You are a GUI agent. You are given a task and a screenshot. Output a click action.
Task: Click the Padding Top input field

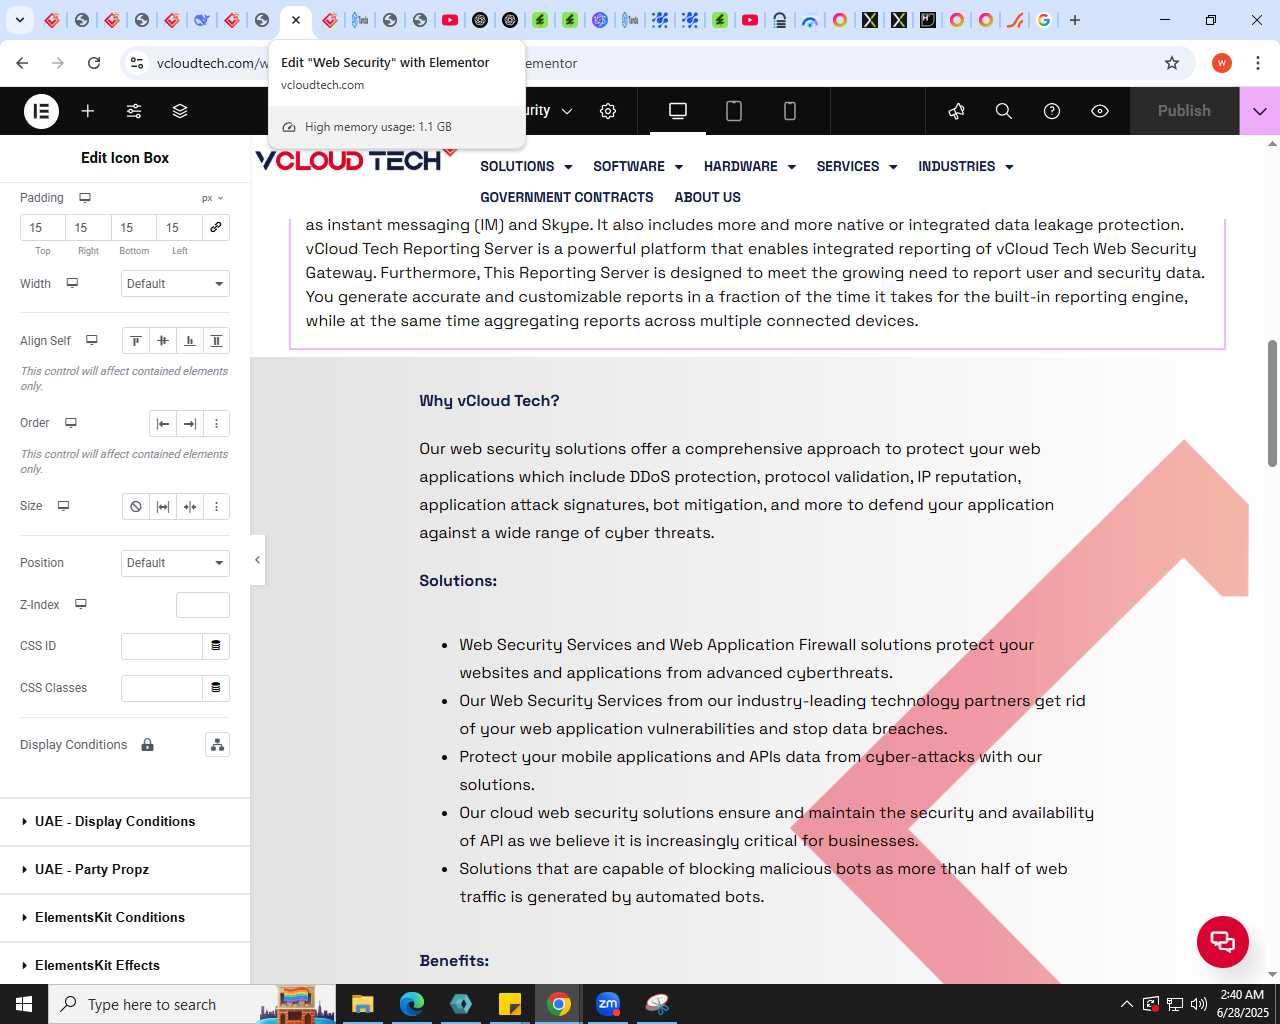(43, 228)
